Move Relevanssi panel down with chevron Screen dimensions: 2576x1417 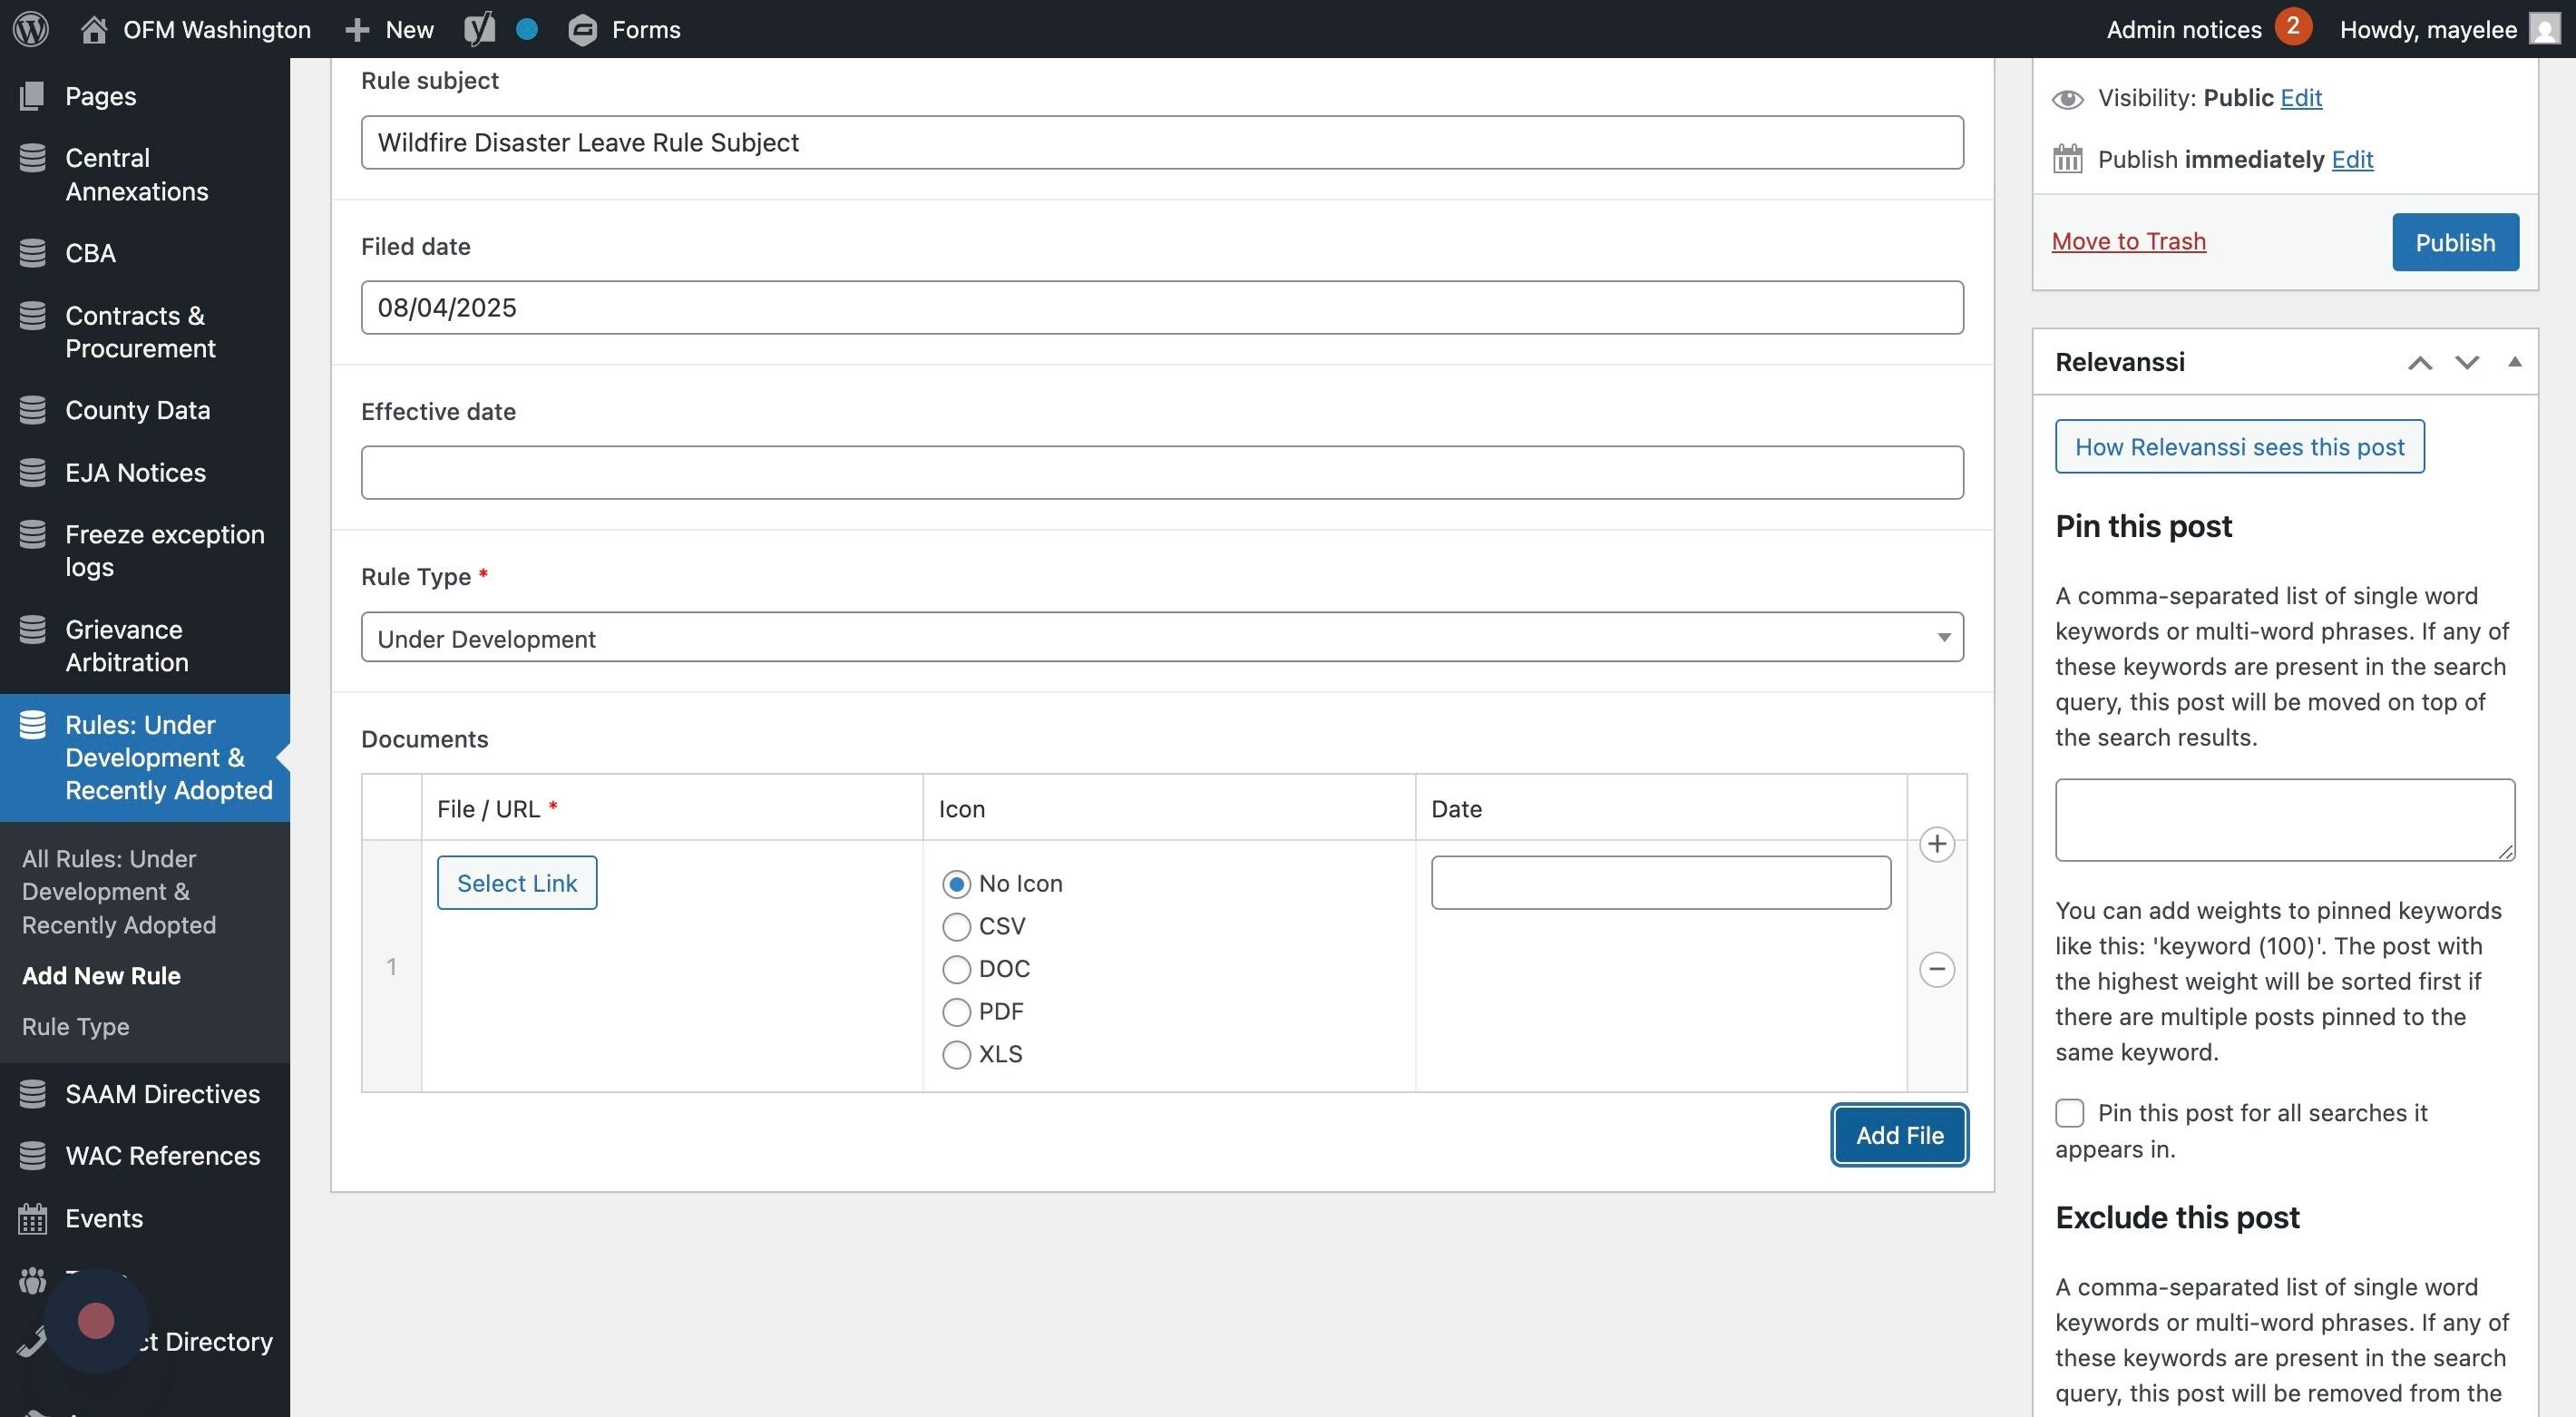click(x=2466, y=362)
